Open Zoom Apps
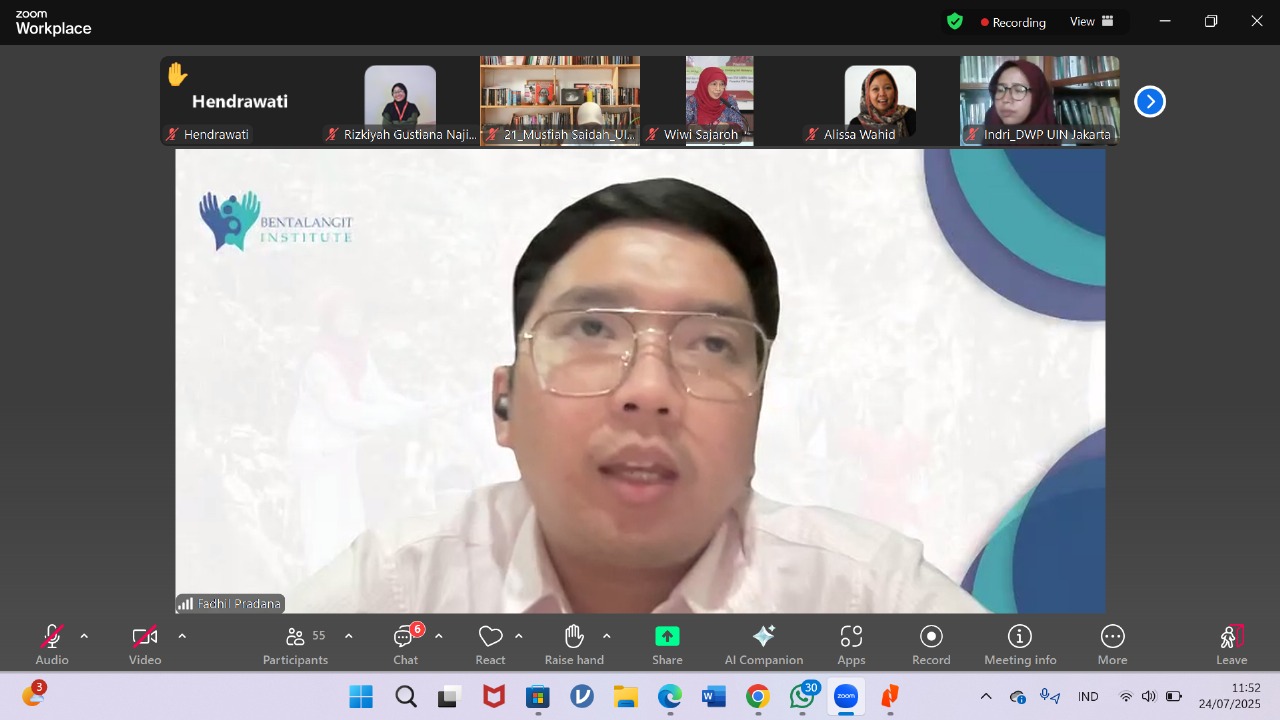The height and width of the screenshot is (720, 1280). point(851,645)
